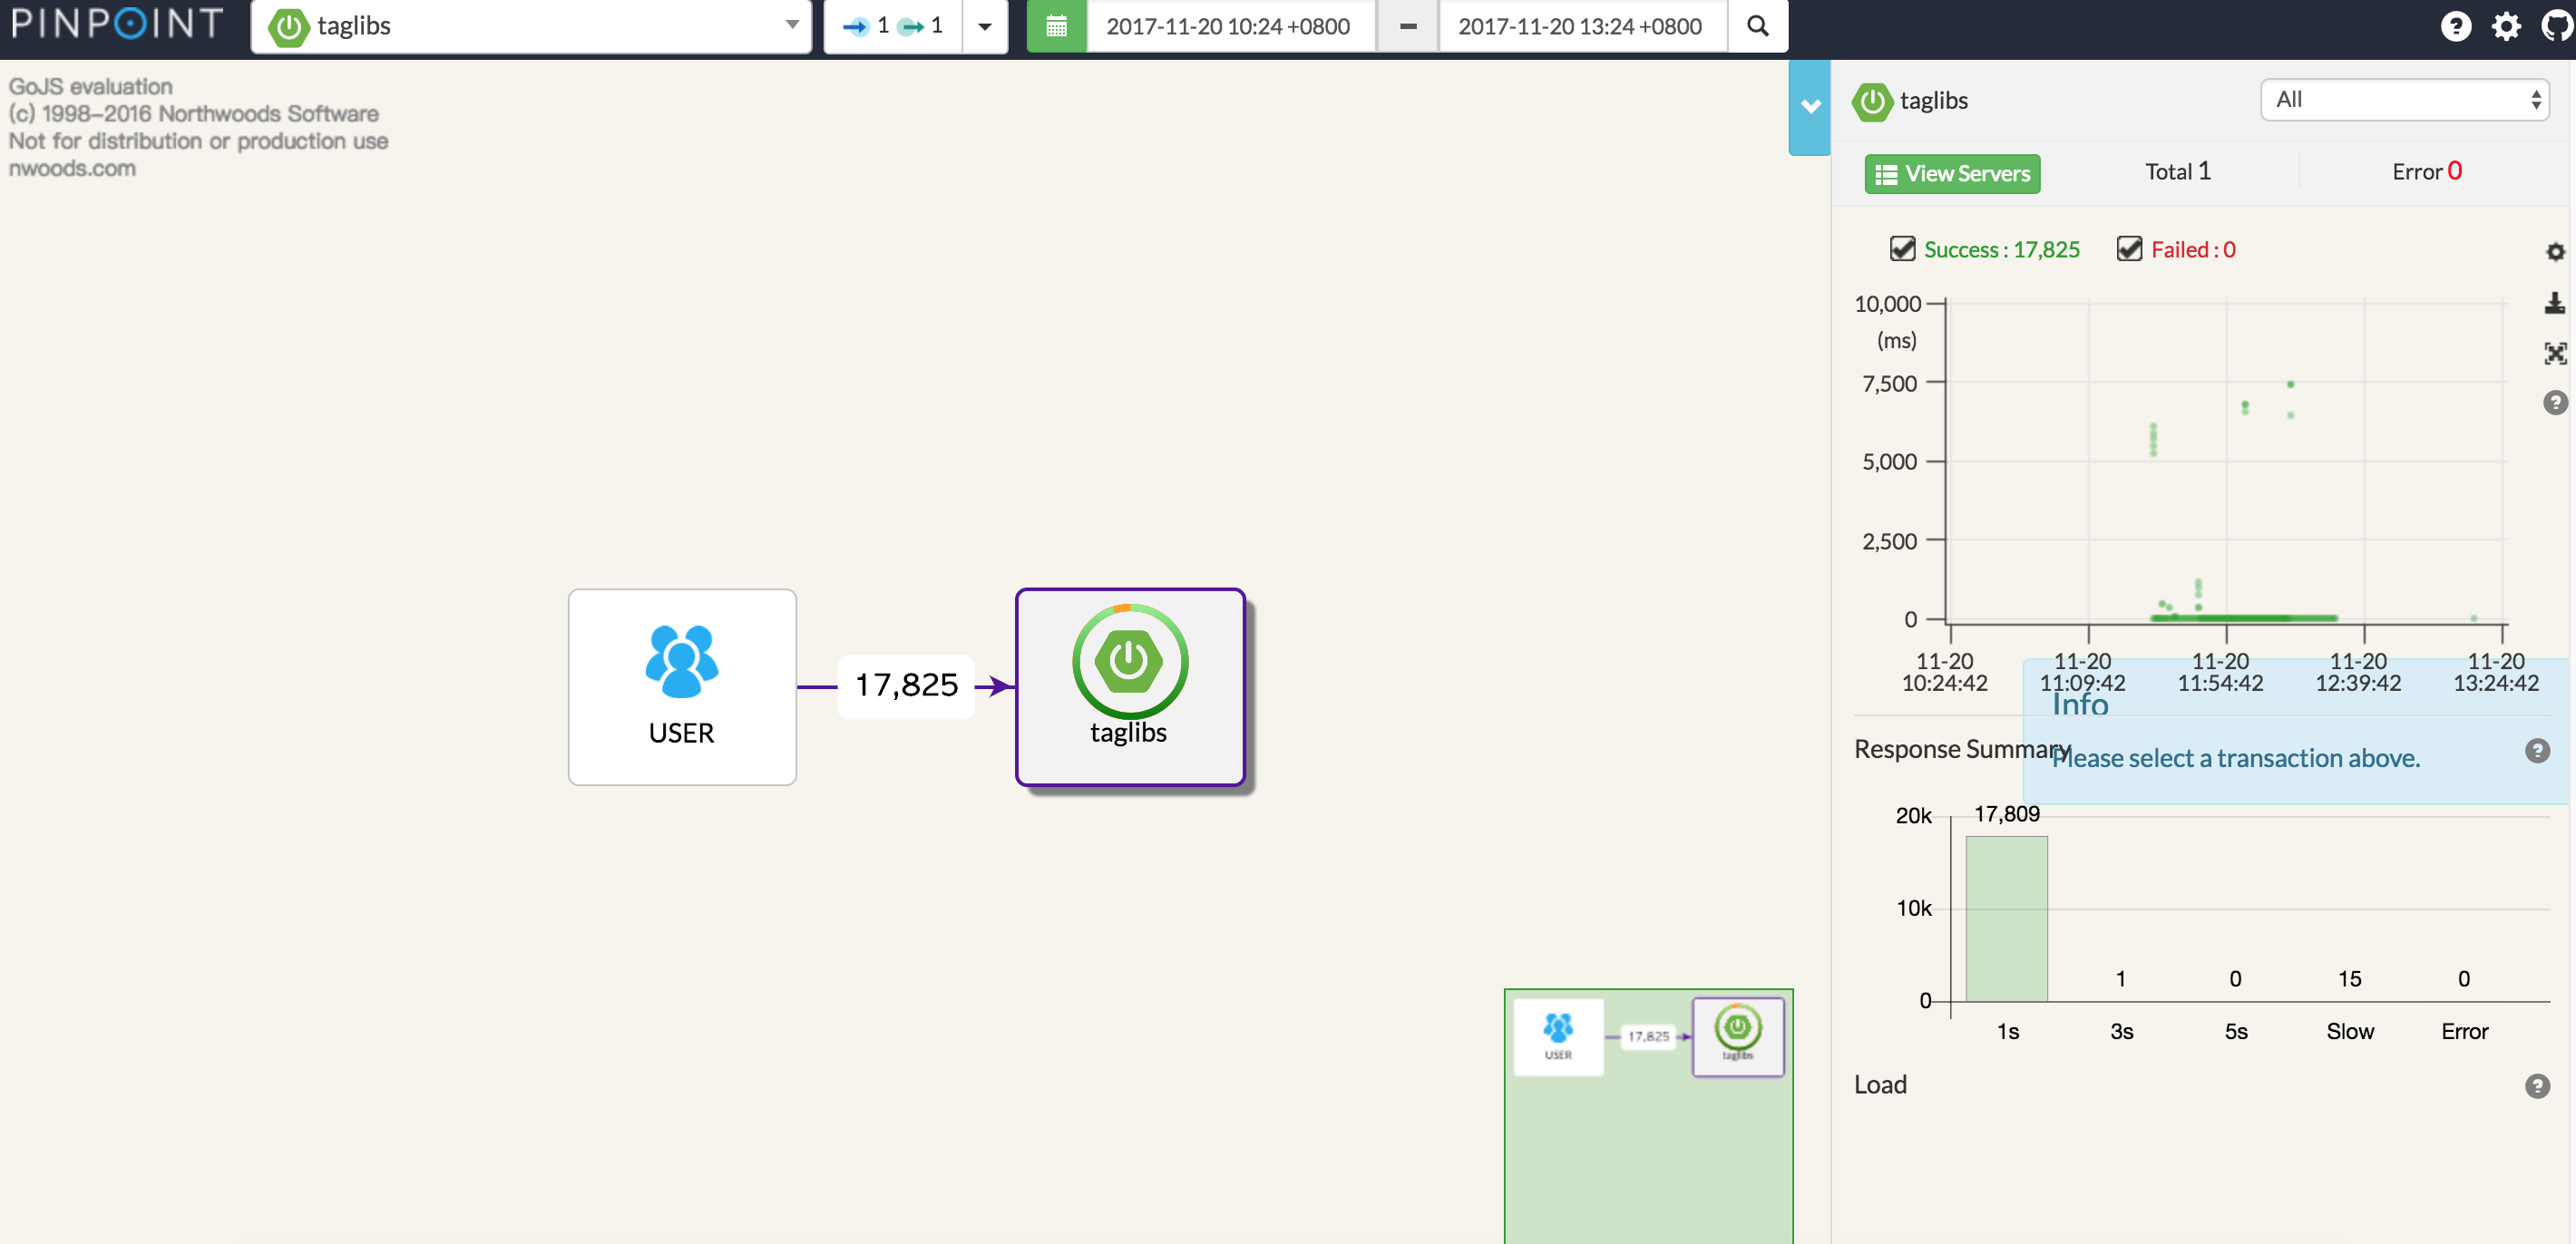
Task: Uncheck the Failed transactions checkbox
Action: [2129, 249]
